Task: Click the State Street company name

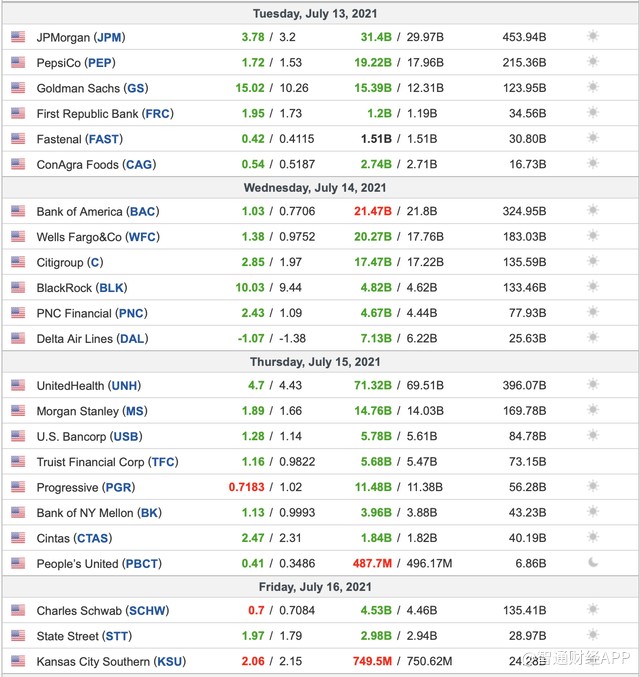Action: (x=67, y=636)
